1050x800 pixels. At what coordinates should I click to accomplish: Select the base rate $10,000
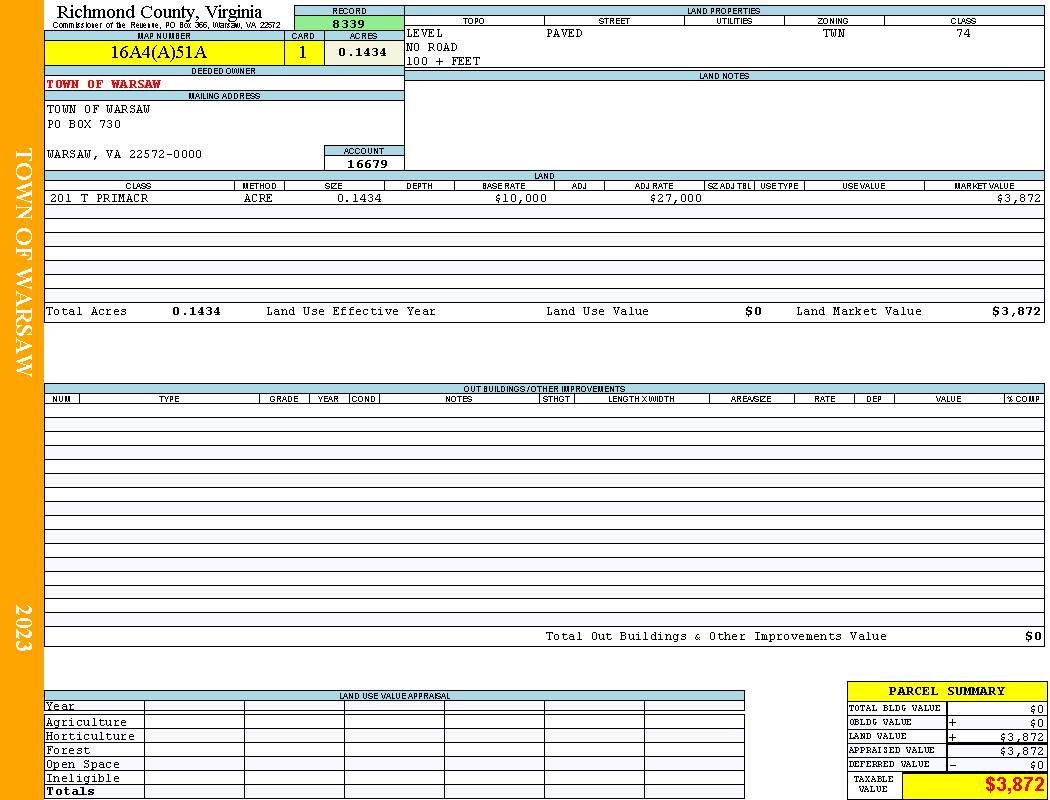tap(521, 198)
